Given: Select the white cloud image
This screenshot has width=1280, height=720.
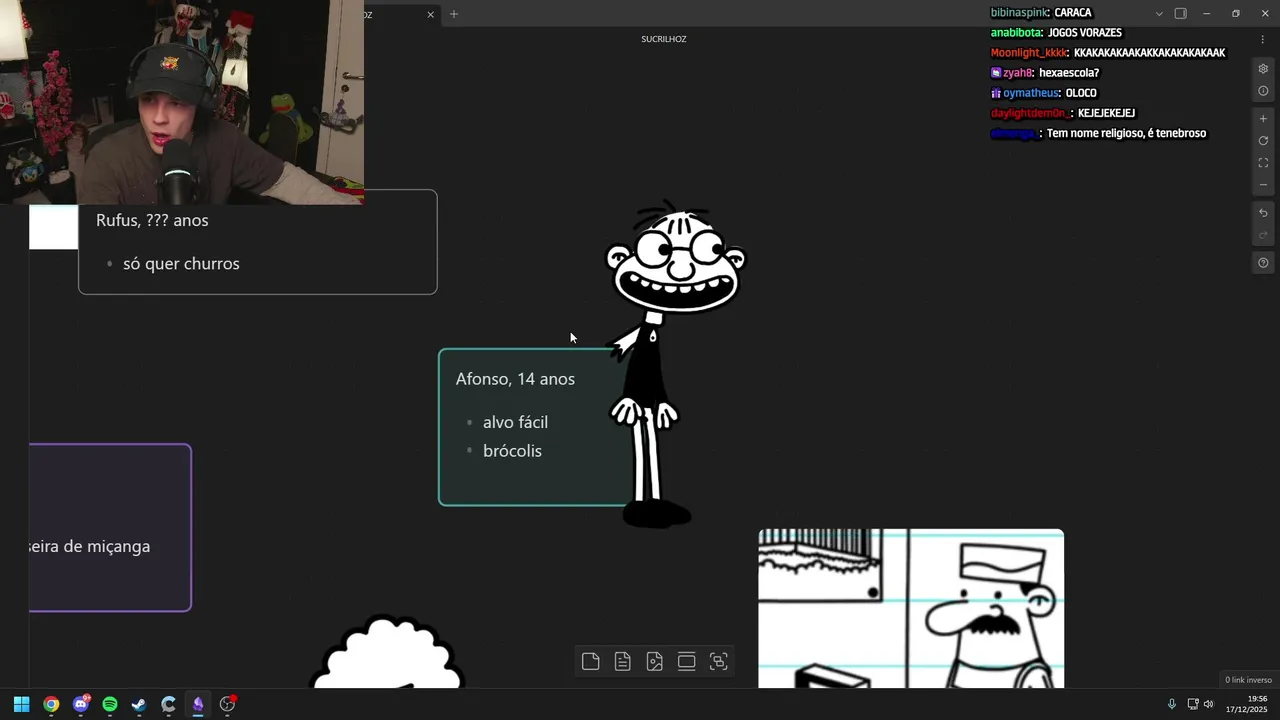Looking at the screenshot, I should pos(389,652).
